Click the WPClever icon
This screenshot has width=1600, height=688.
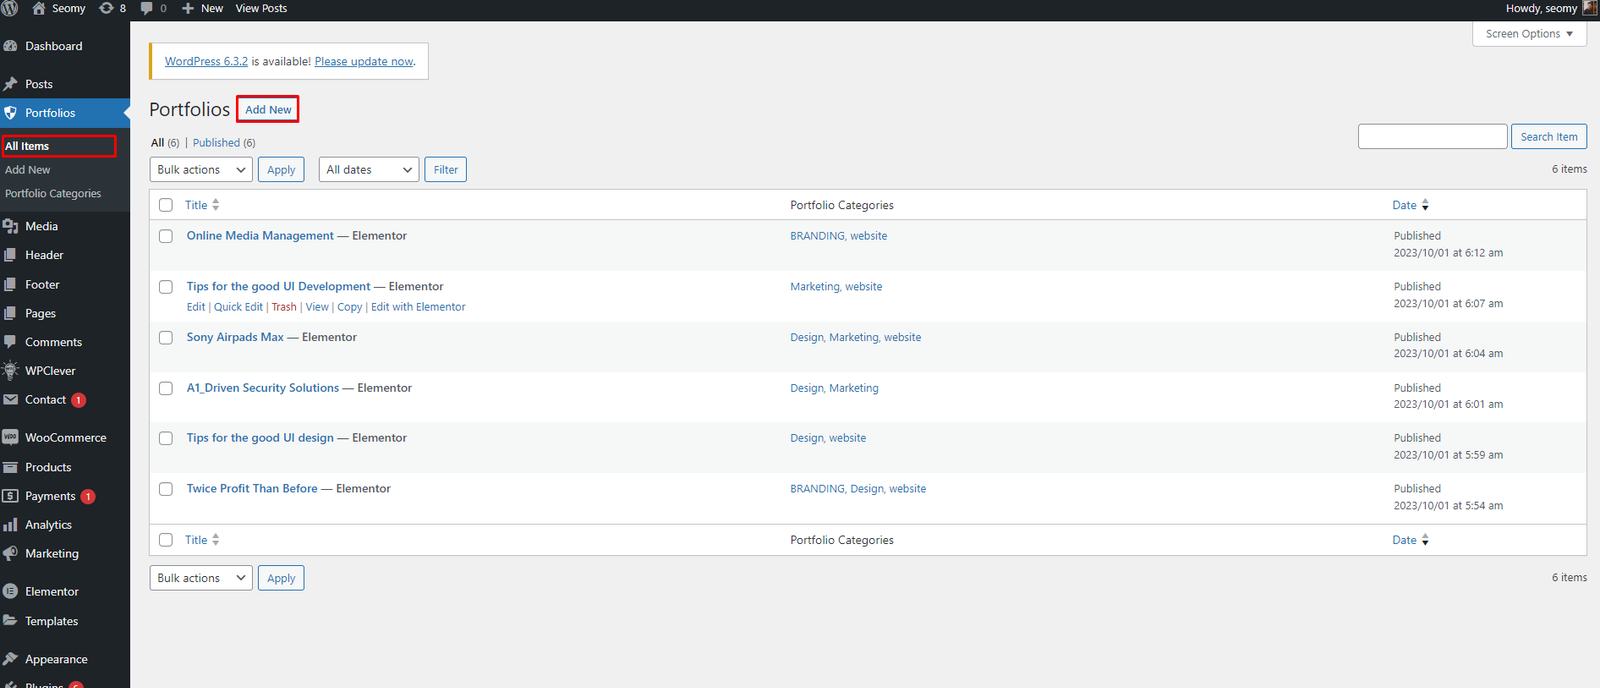(11, 370)
